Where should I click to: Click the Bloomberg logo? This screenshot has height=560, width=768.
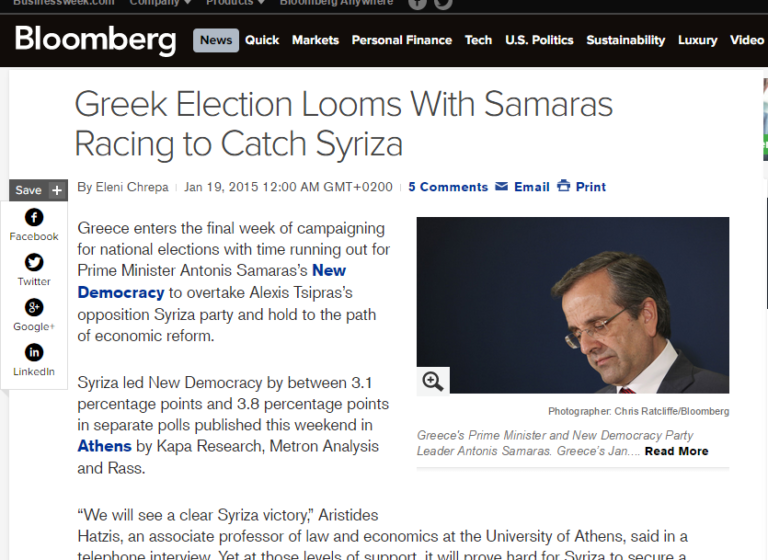(x=95, y=40)
